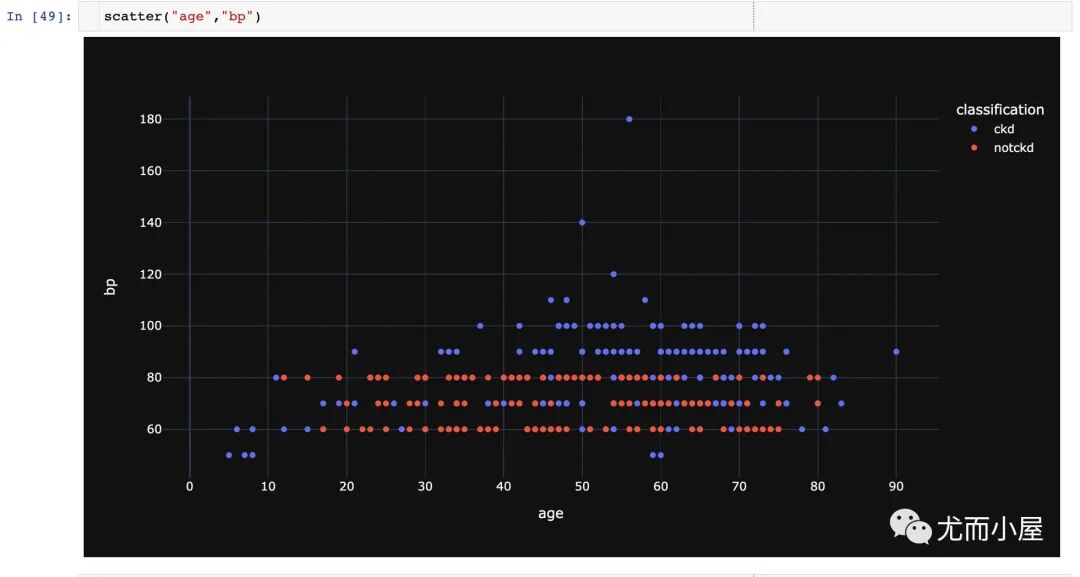
Task: Click the x-axis title age
Action: point(550,513)
